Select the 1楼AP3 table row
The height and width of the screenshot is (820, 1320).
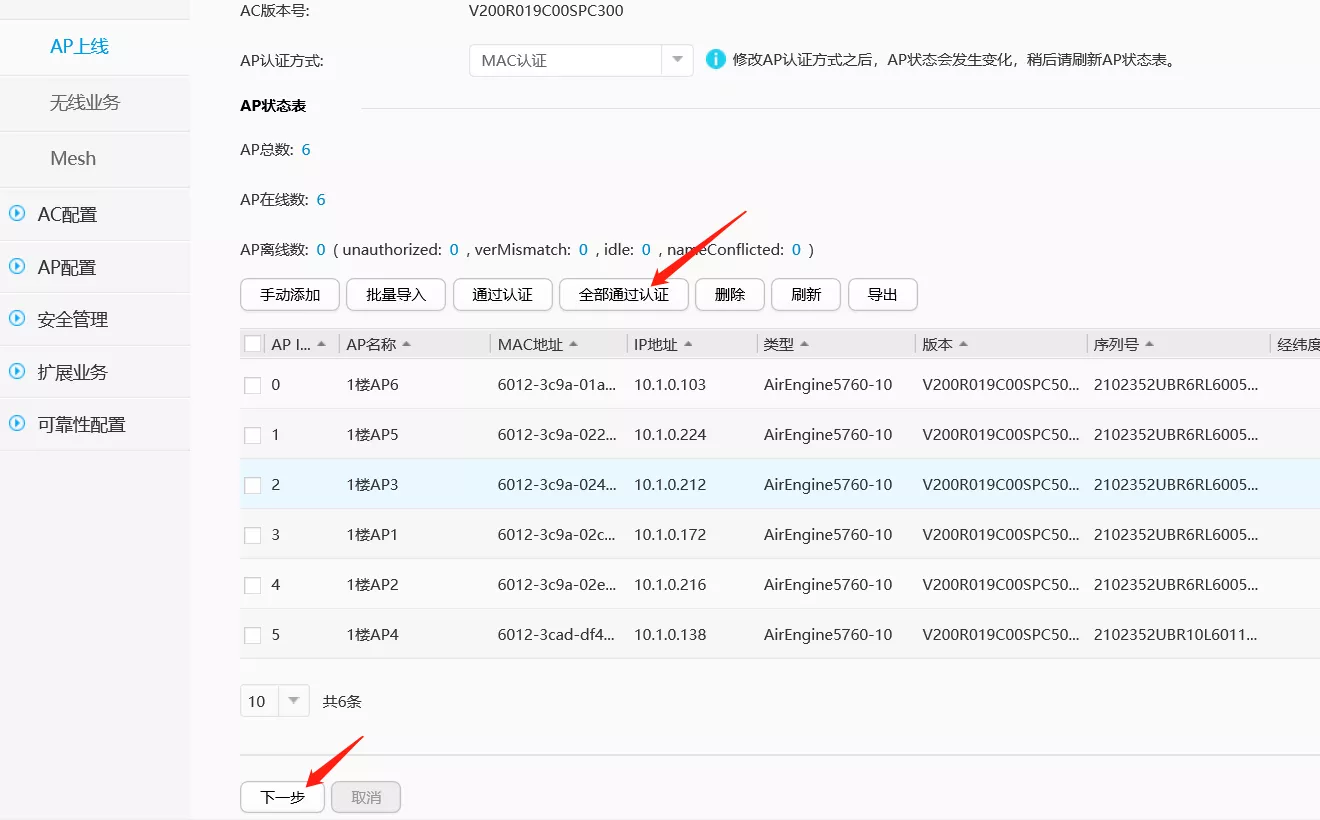pos(372,485)
